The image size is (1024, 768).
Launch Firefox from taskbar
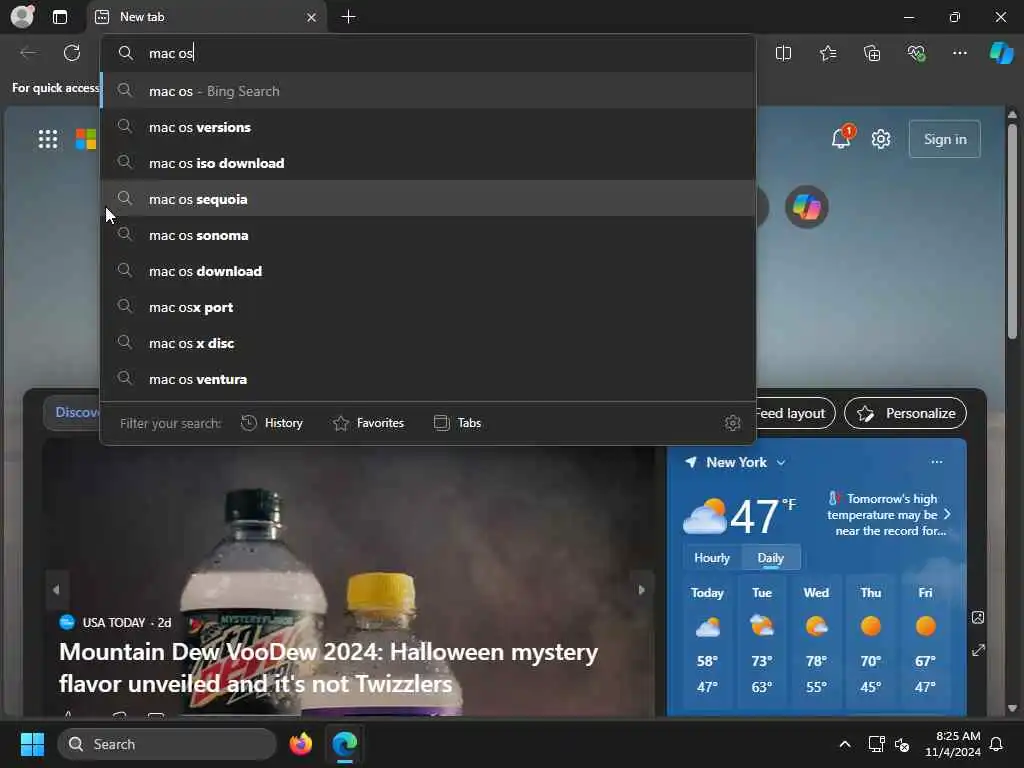point(300,744)
